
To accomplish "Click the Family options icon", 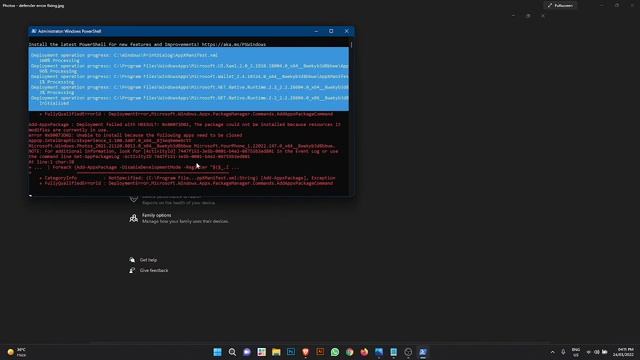I will pos(133,218).
